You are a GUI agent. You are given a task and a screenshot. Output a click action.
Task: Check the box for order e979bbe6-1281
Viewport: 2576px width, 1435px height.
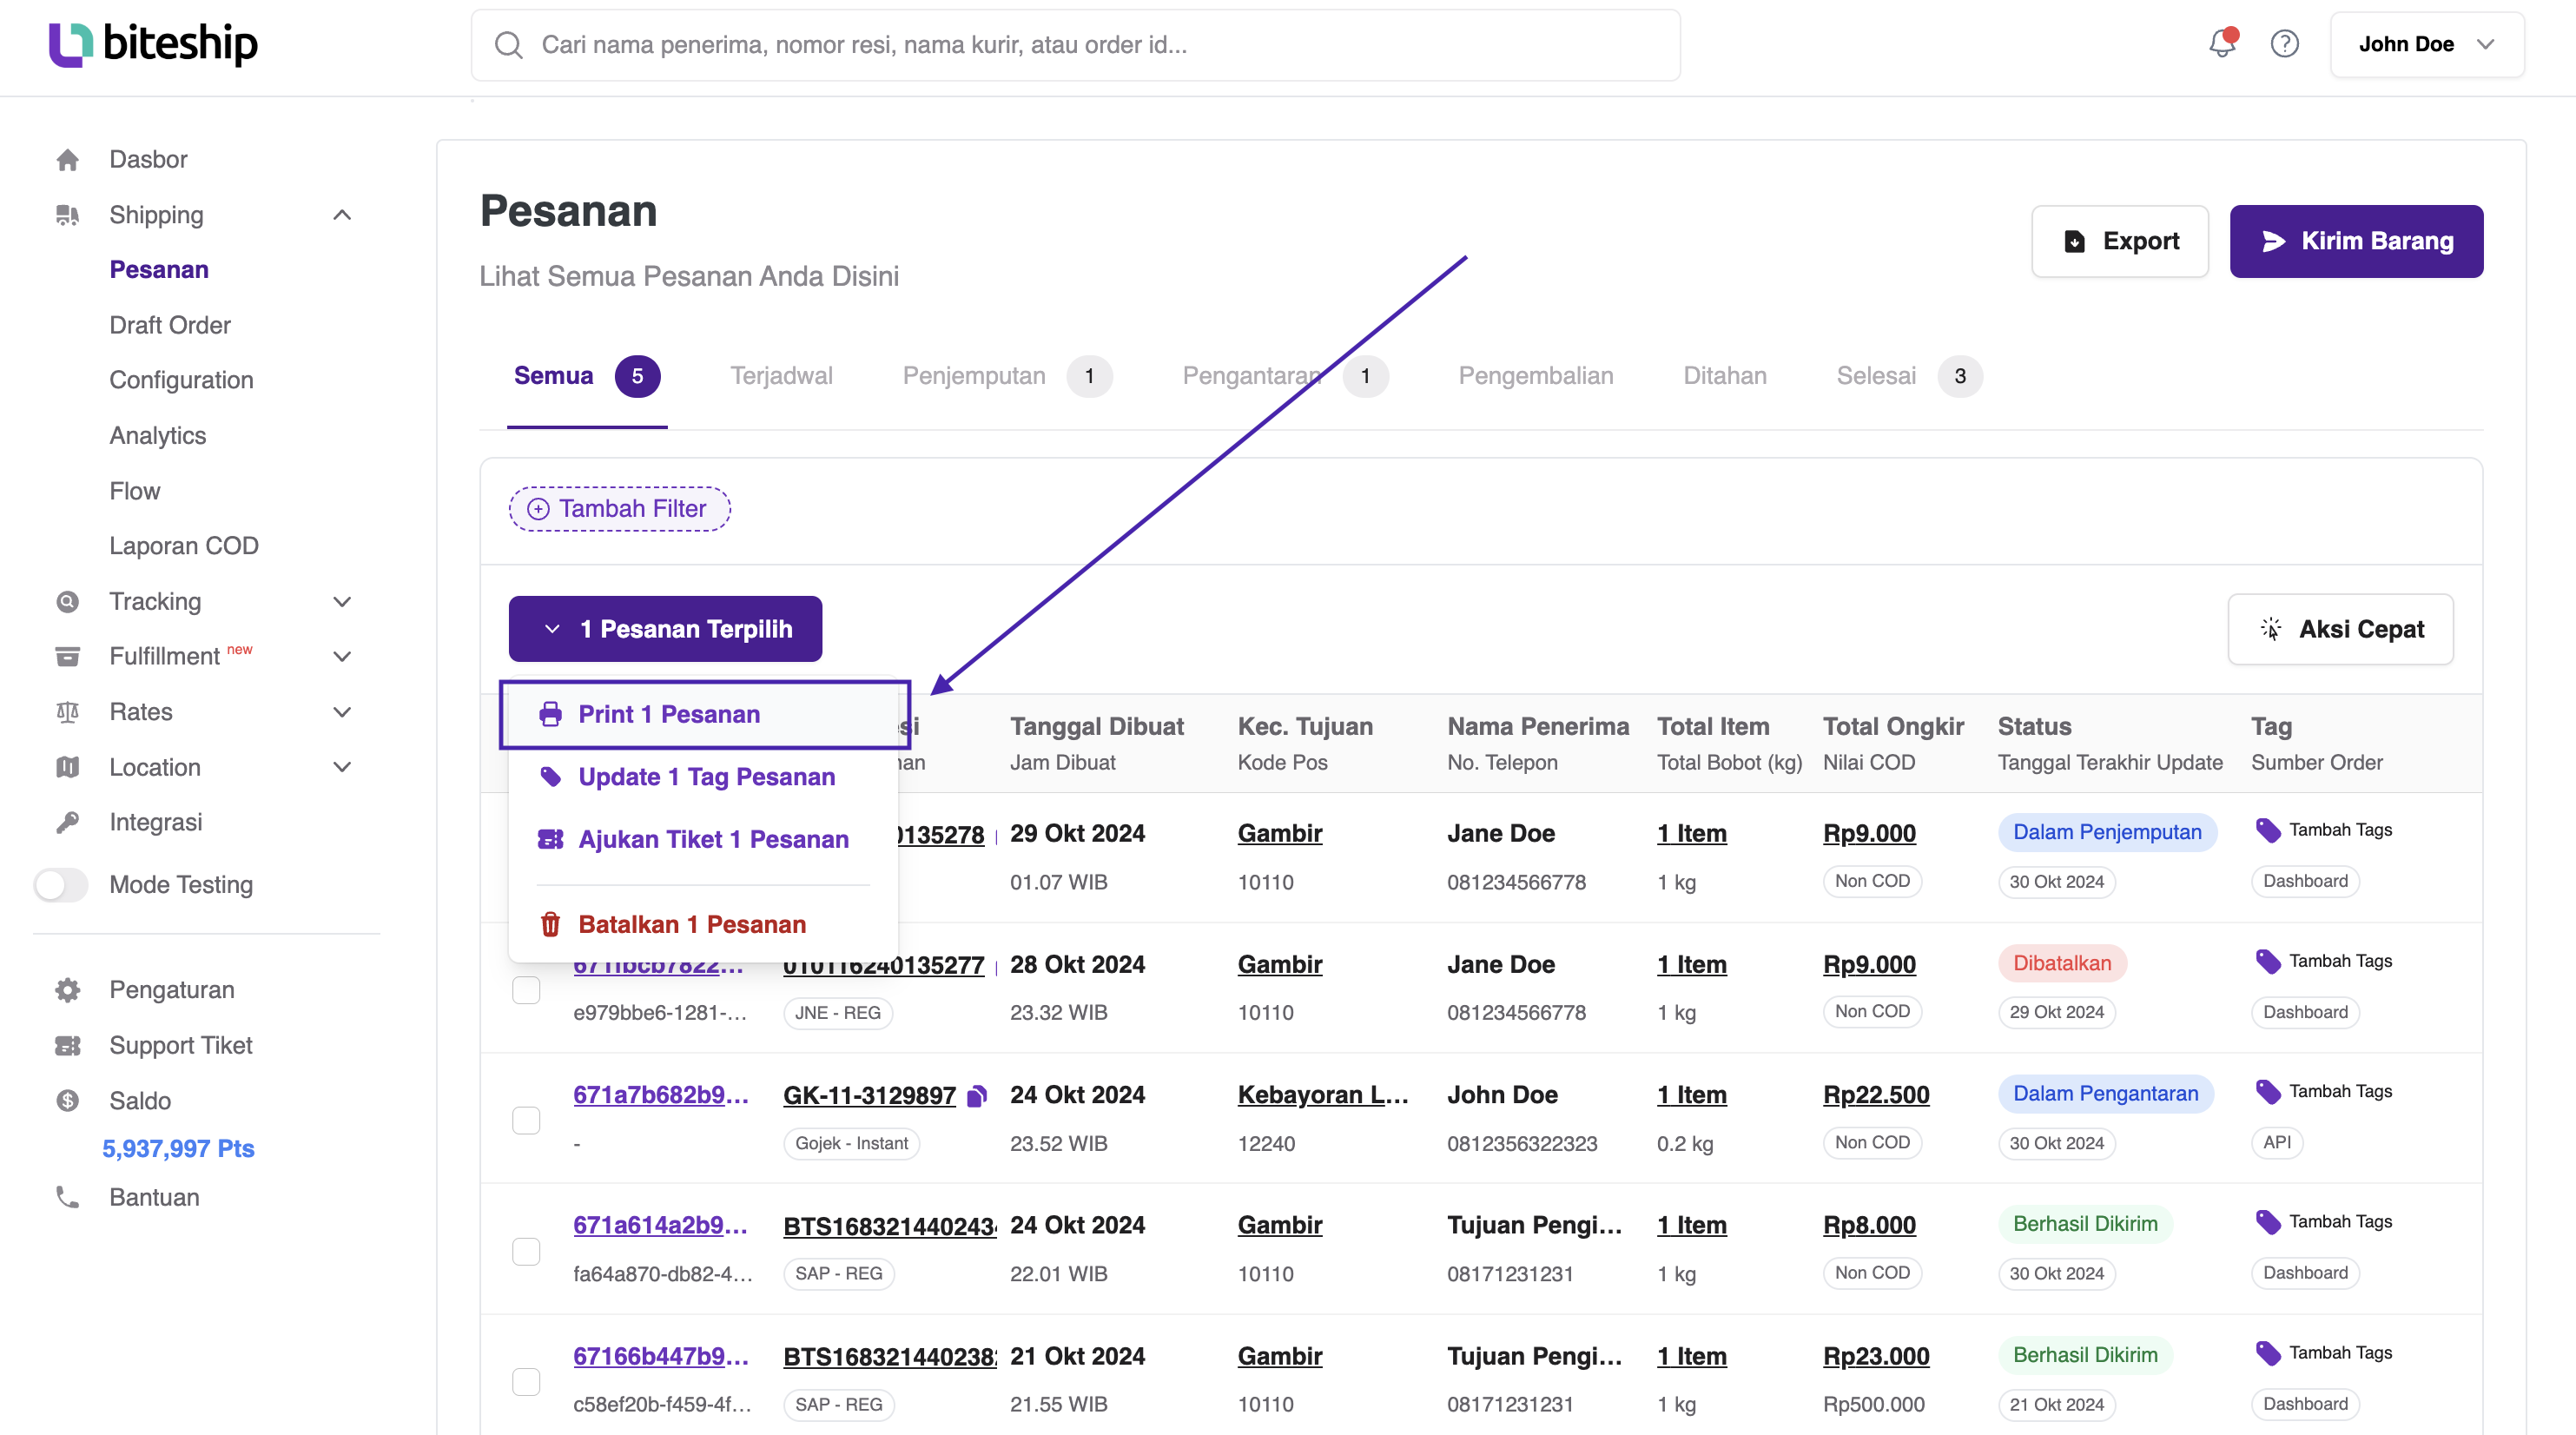tap(526, 989)
